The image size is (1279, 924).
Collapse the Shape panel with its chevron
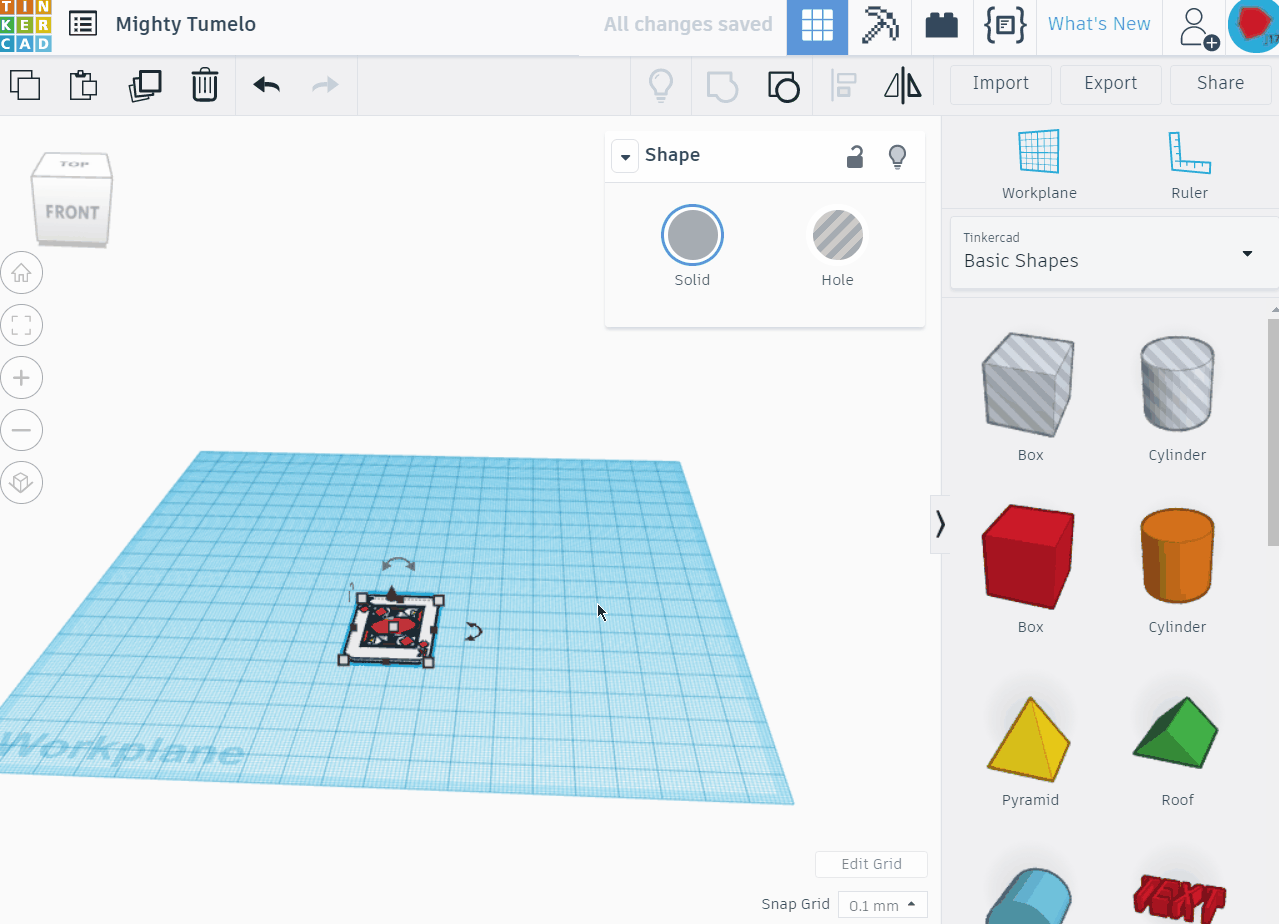point(625,156)
